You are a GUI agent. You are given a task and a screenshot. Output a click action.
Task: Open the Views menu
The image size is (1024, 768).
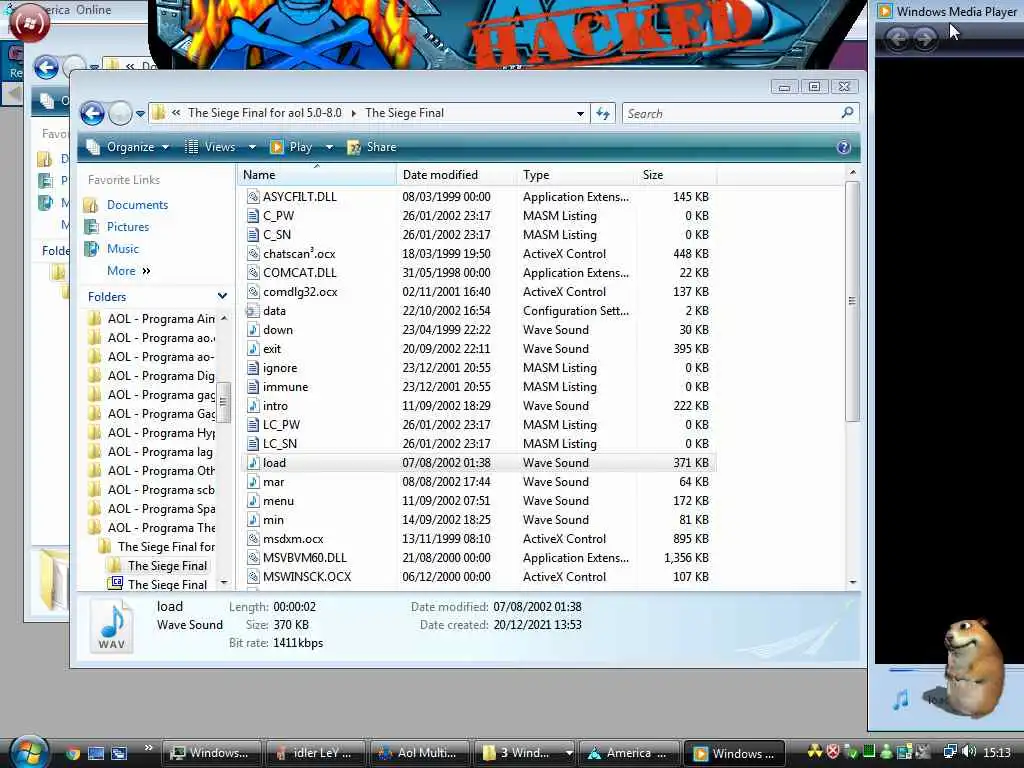[212, 147]
